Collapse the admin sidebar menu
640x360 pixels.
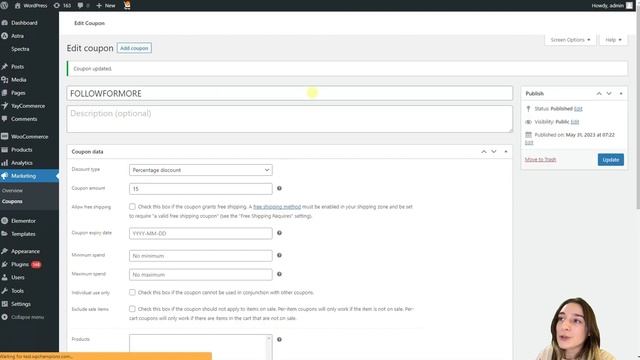pyautogui.click(x=23, y=317)
